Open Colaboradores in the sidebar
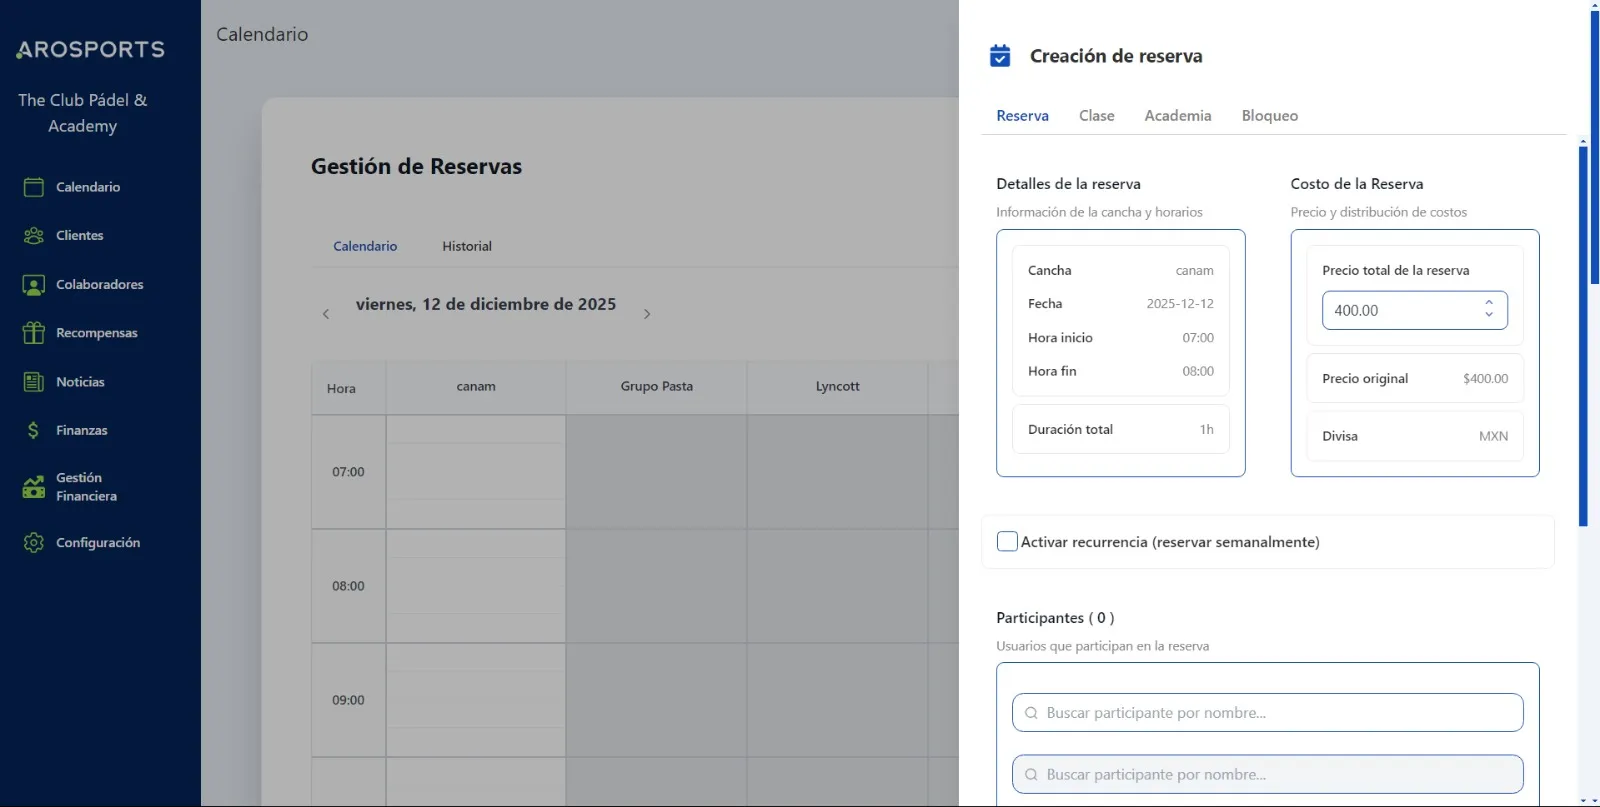This screenshot has height=807, width=1600. [x=100, y=284]
